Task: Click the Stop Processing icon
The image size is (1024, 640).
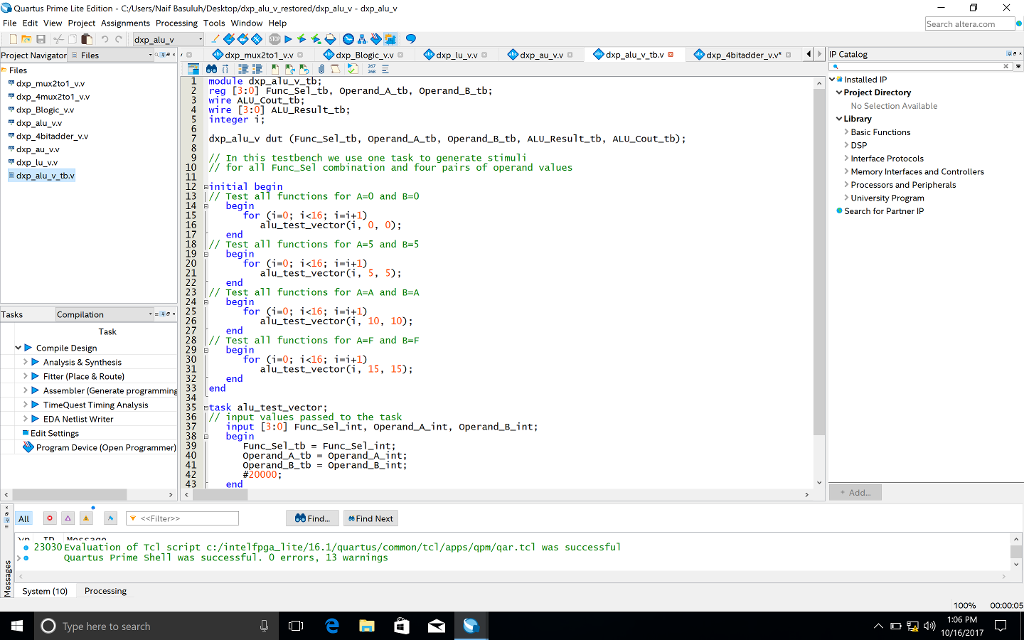Action: click(274, 39)
